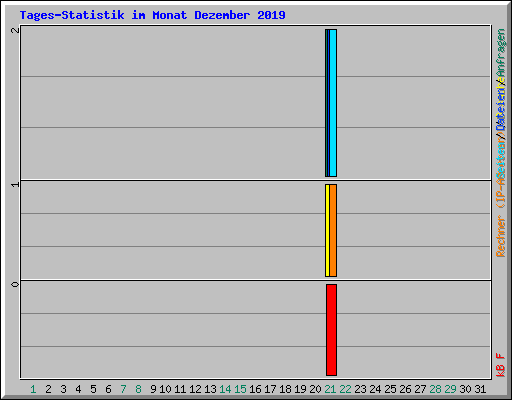Click day '25' on the x-axis
512x400 pixels.
pyautogui.click(x=390, y=389)
